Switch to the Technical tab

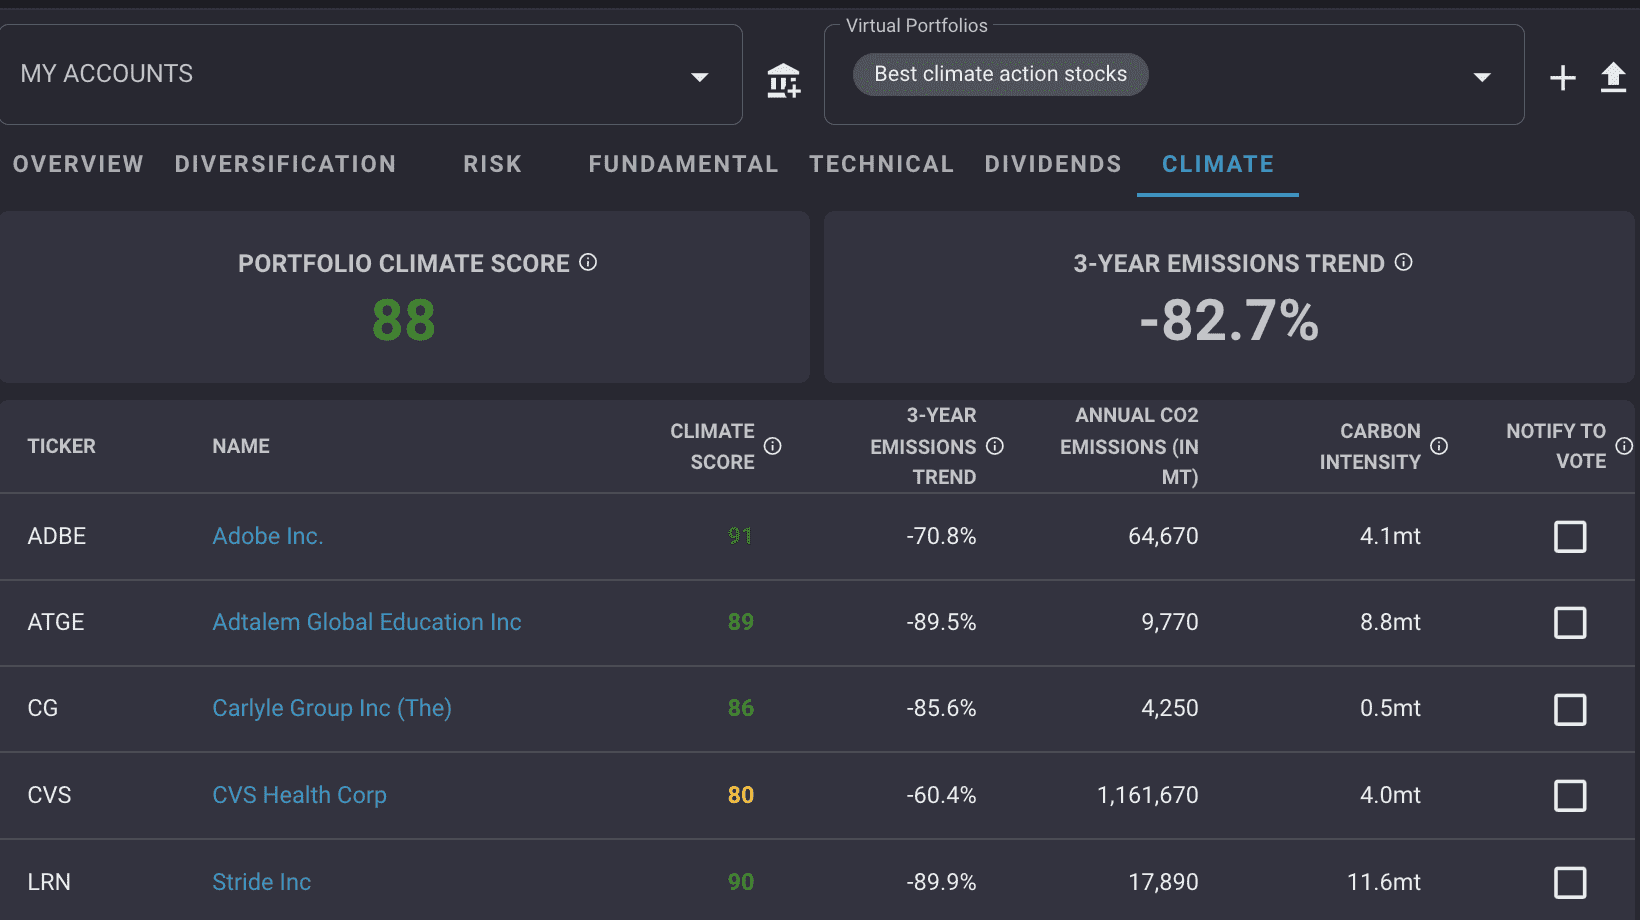tap(881, 164)
